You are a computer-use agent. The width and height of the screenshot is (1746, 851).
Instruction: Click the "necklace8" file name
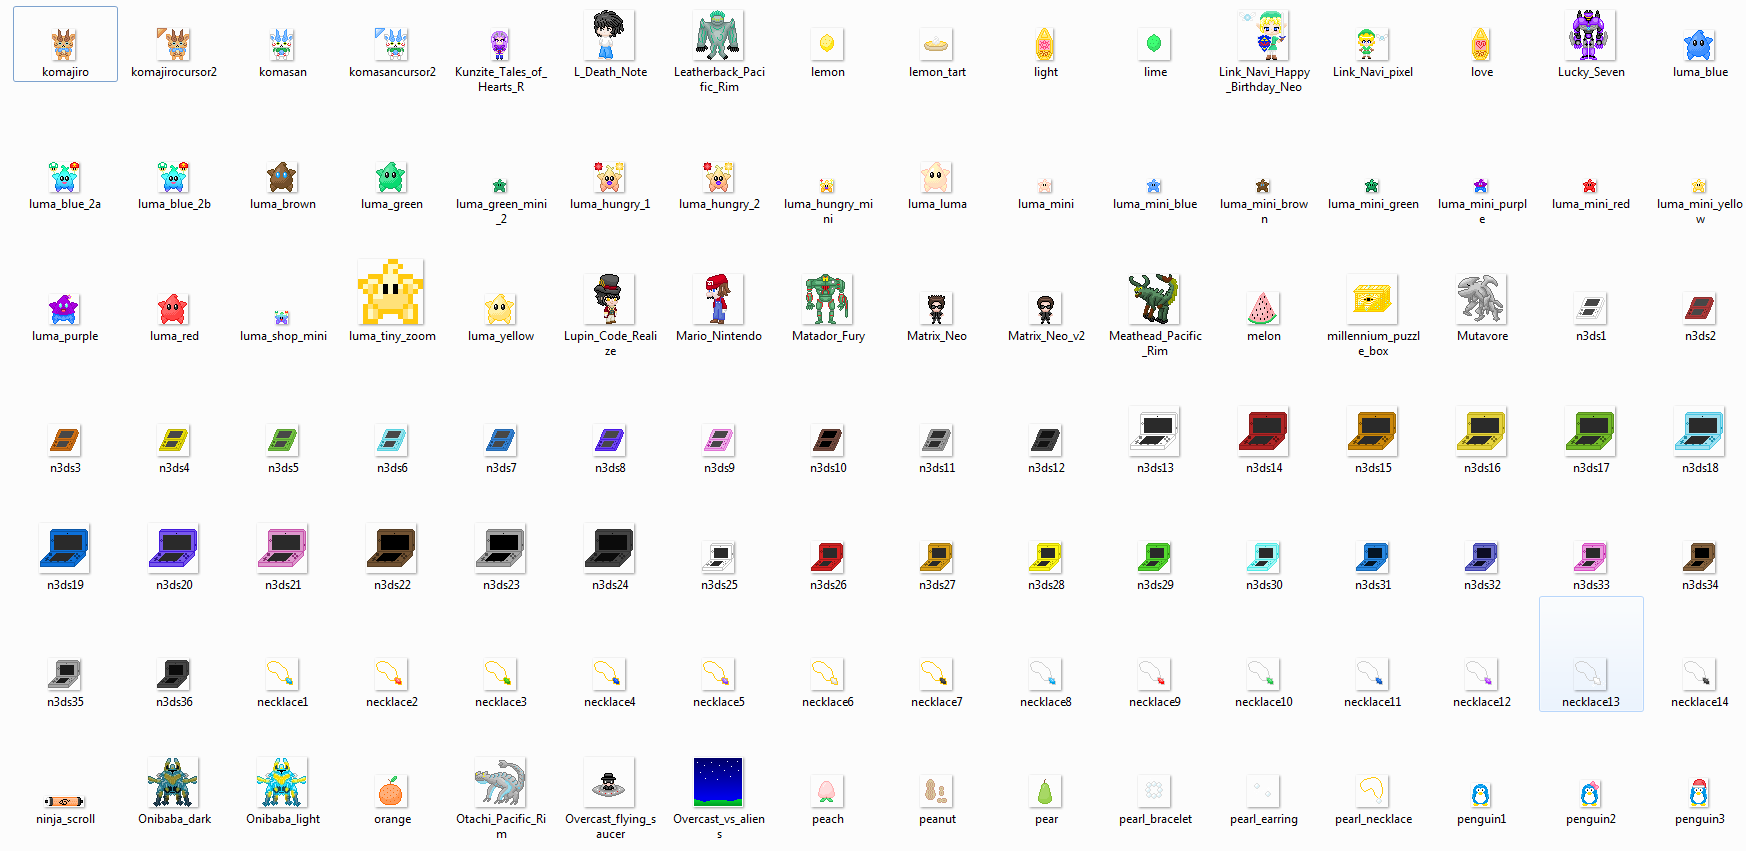coord(1045,702)
